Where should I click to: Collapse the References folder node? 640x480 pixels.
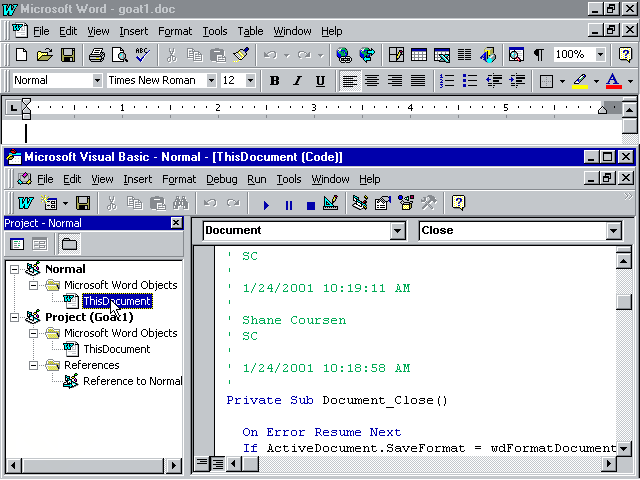[x=33, y=365]
